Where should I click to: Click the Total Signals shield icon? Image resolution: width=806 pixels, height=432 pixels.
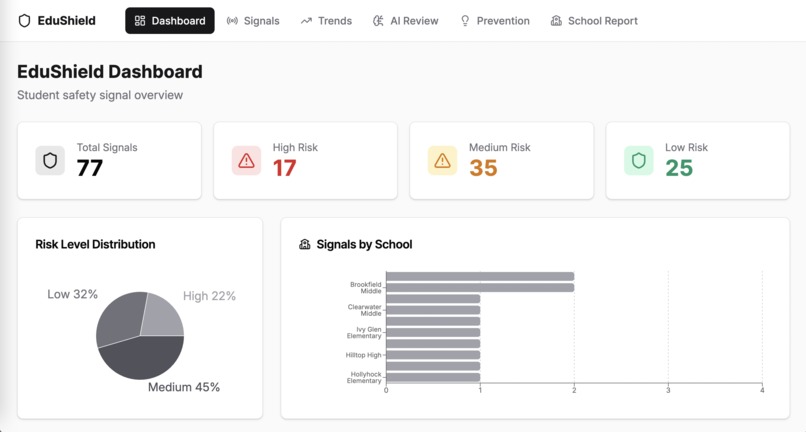[50, 160]
